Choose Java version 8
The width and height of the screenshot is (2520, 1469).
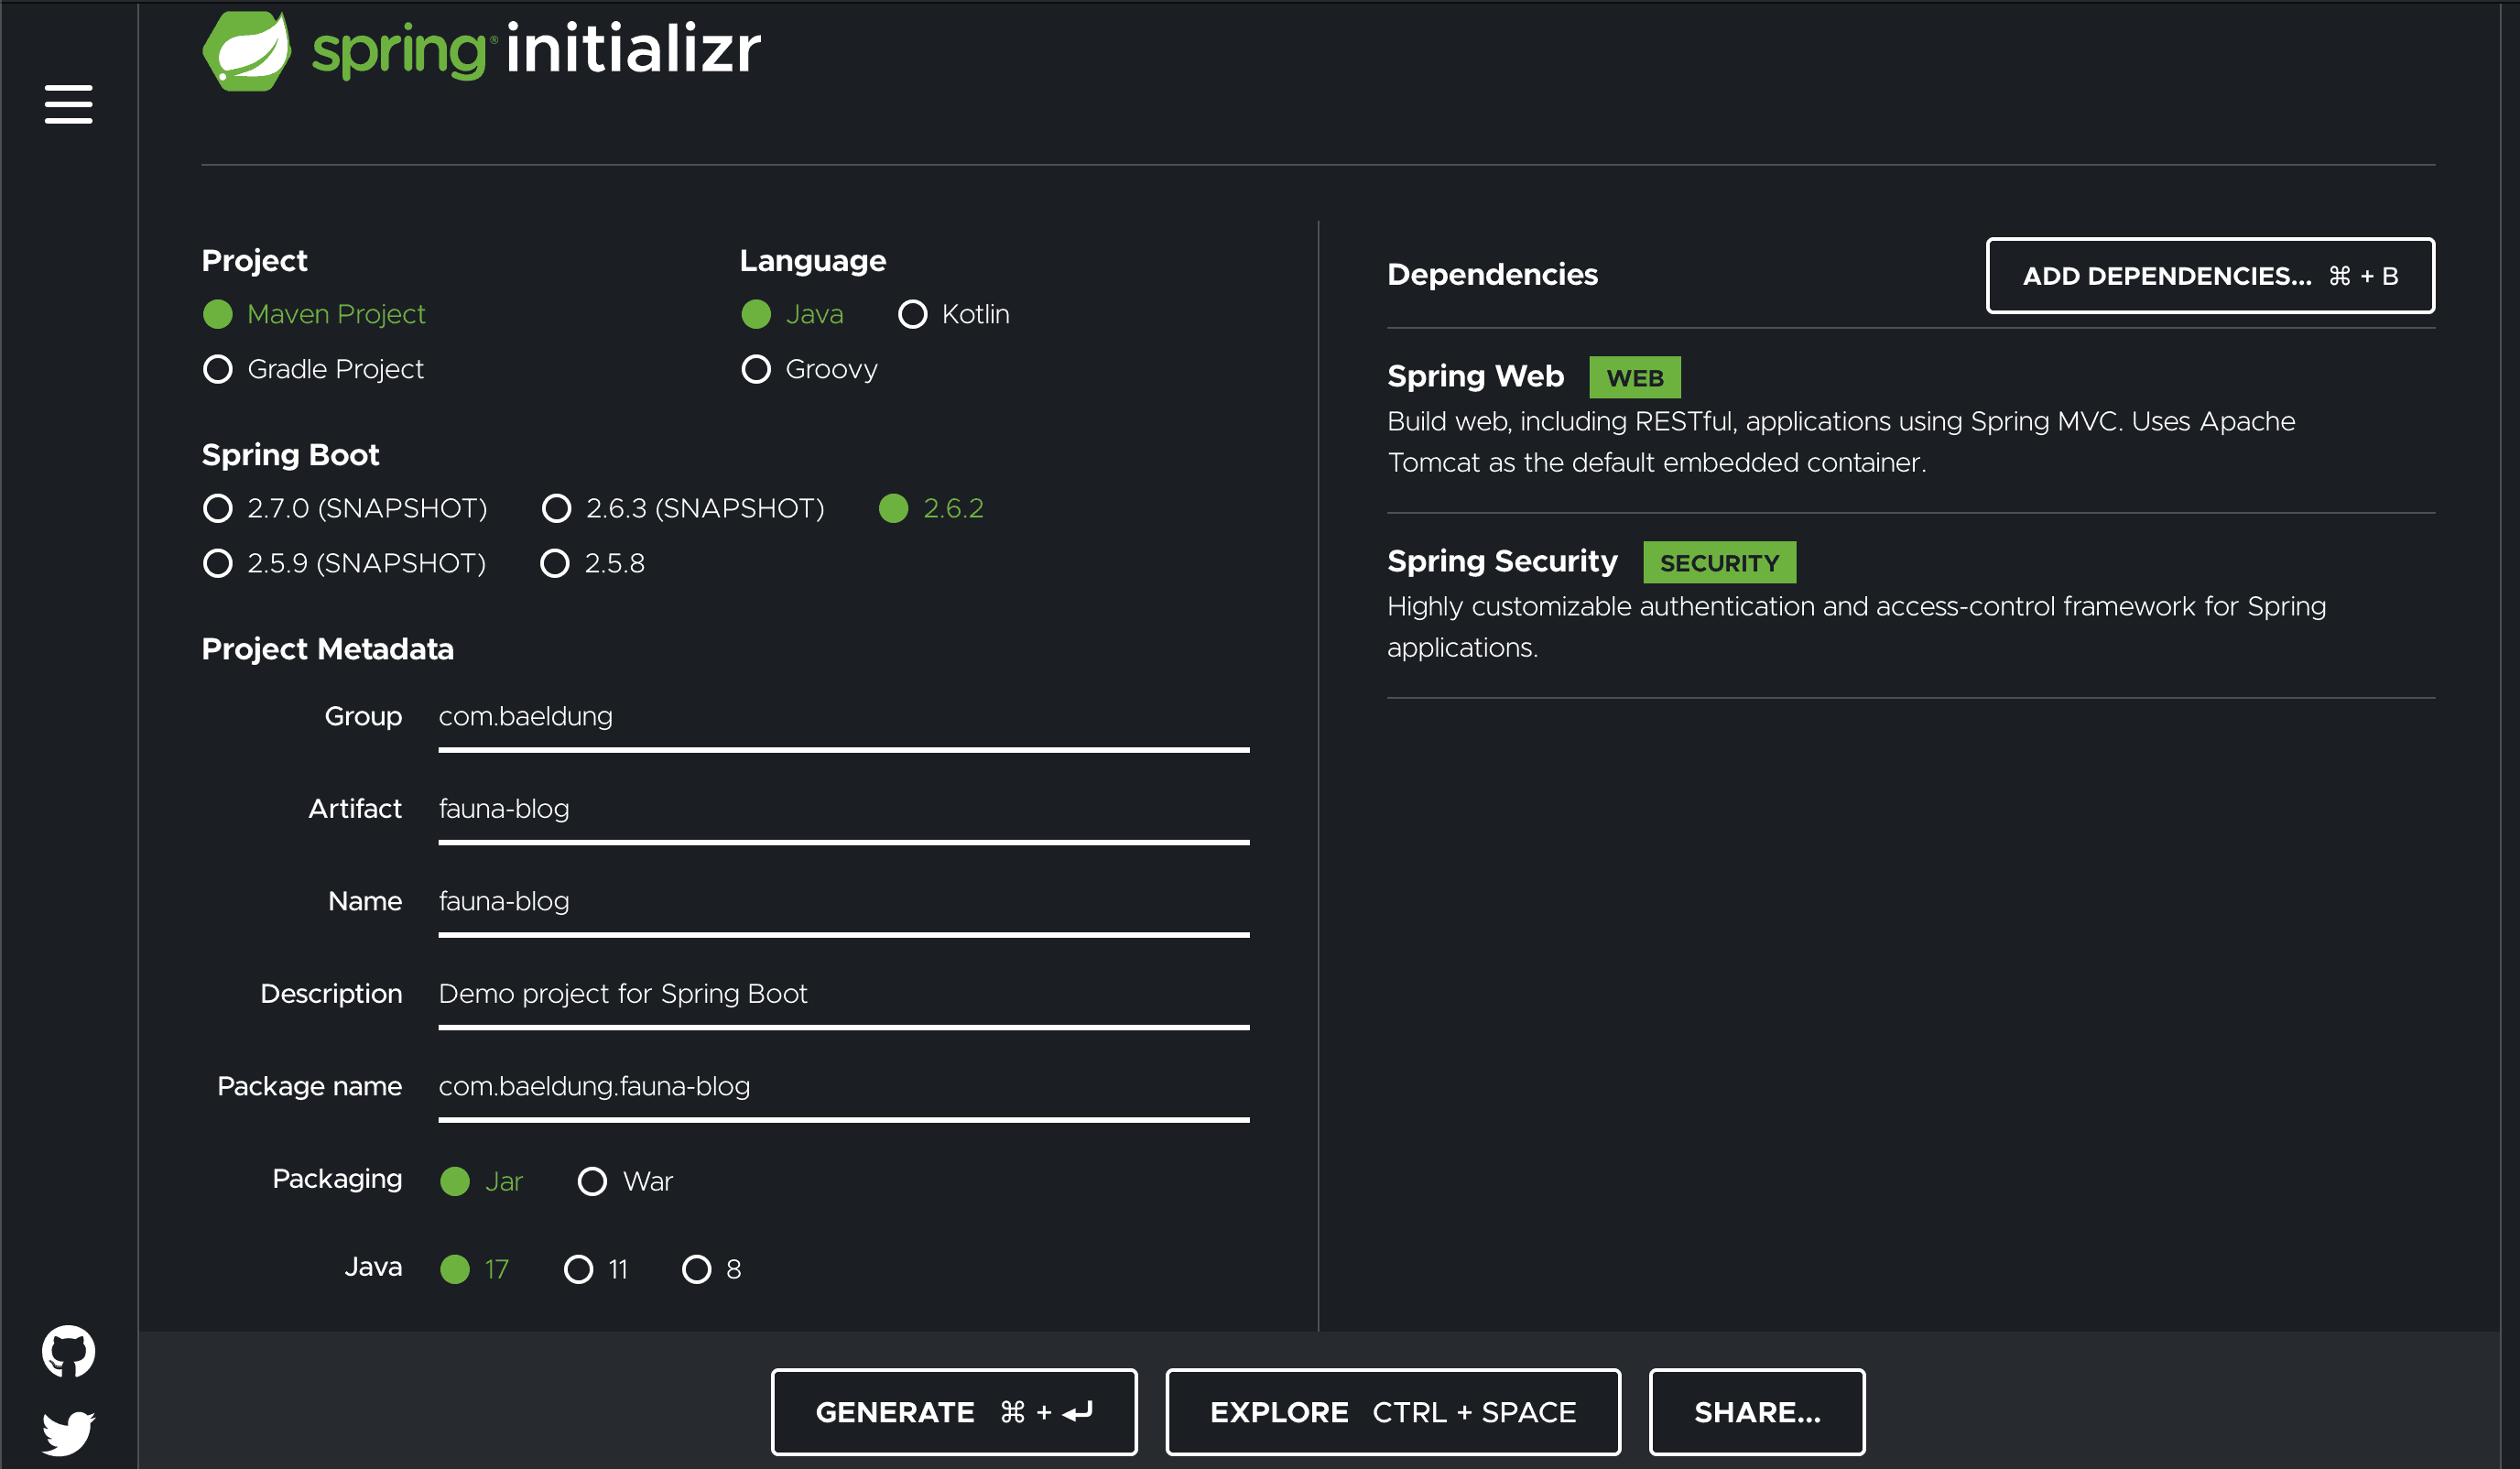point(696,1269)
